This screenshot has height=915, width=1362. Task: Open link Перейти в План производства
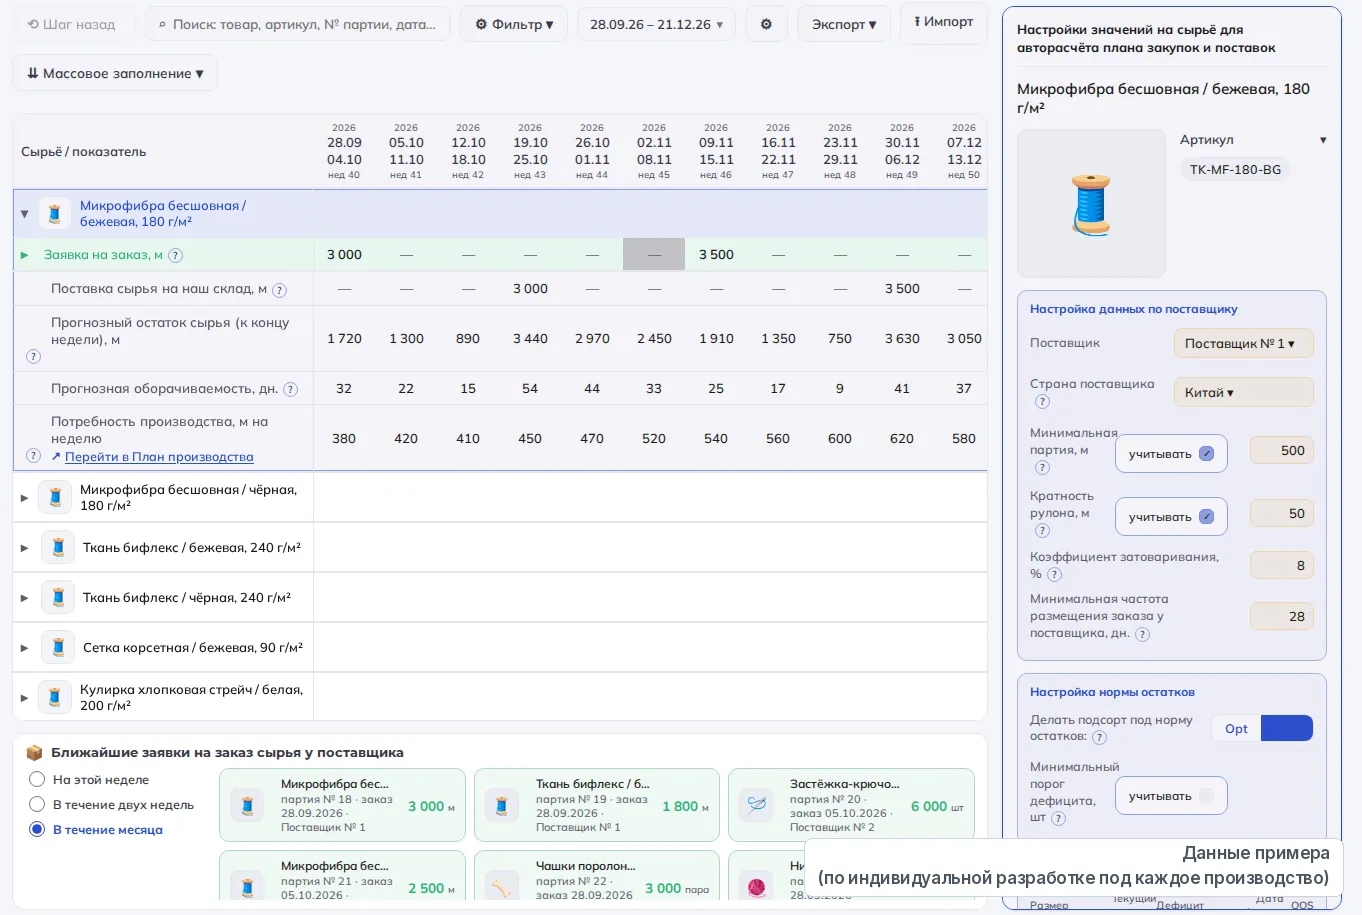click(x=159, y=457)
